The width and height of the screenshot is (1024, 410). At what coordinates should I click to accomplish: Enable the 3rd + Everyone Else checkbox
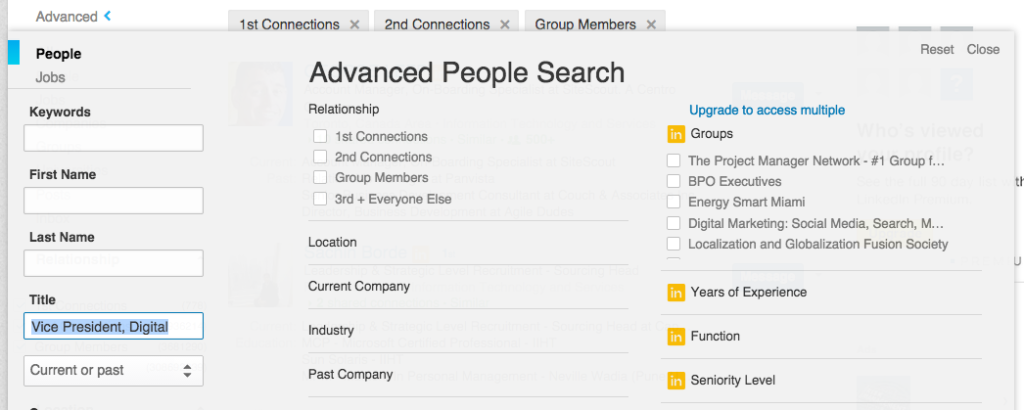click(x=320, y=198)
